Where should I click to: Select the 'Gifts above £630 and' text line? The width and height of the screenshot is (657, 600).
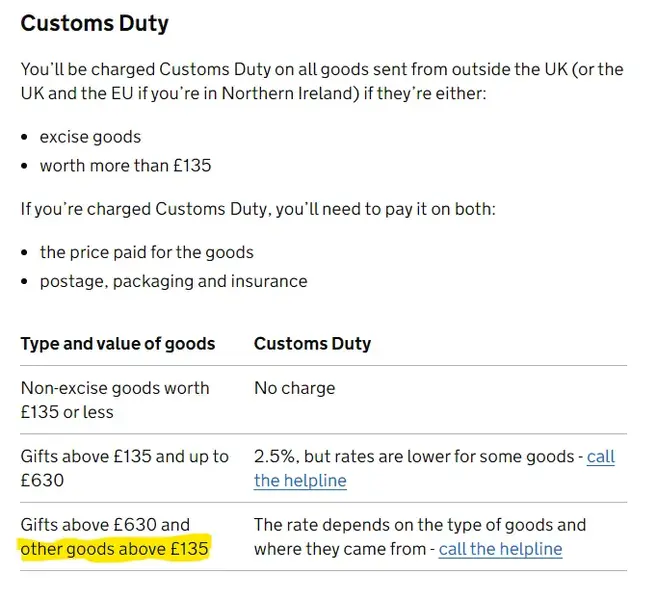coord(105,525)
